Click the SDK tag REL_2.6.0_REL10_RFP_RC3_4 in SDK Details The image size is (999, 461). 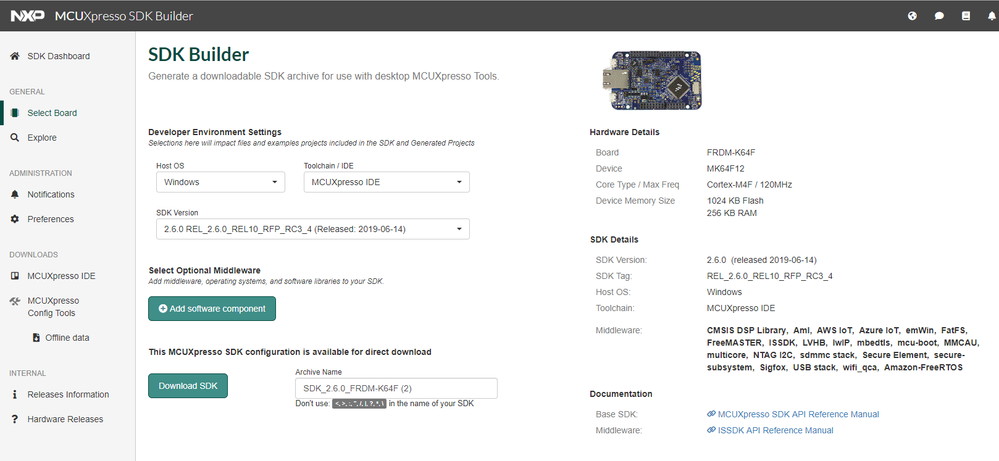pos(770,276)
